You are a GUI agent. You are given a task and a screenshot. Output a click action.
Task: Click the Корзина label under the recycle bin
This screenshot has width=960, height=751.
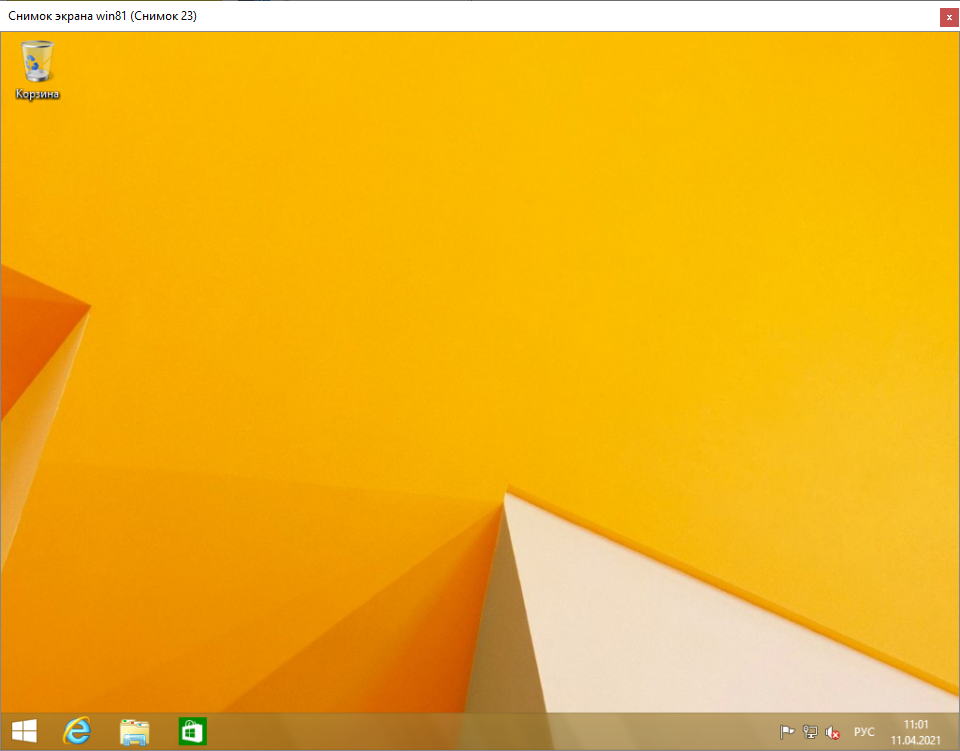pos(37,94)
